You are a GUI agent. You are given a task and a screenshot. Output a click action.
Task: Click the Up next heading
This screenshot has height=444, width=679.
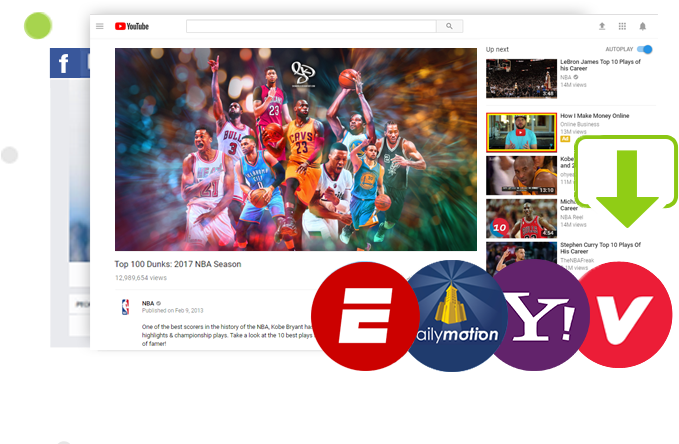(497, 49)
